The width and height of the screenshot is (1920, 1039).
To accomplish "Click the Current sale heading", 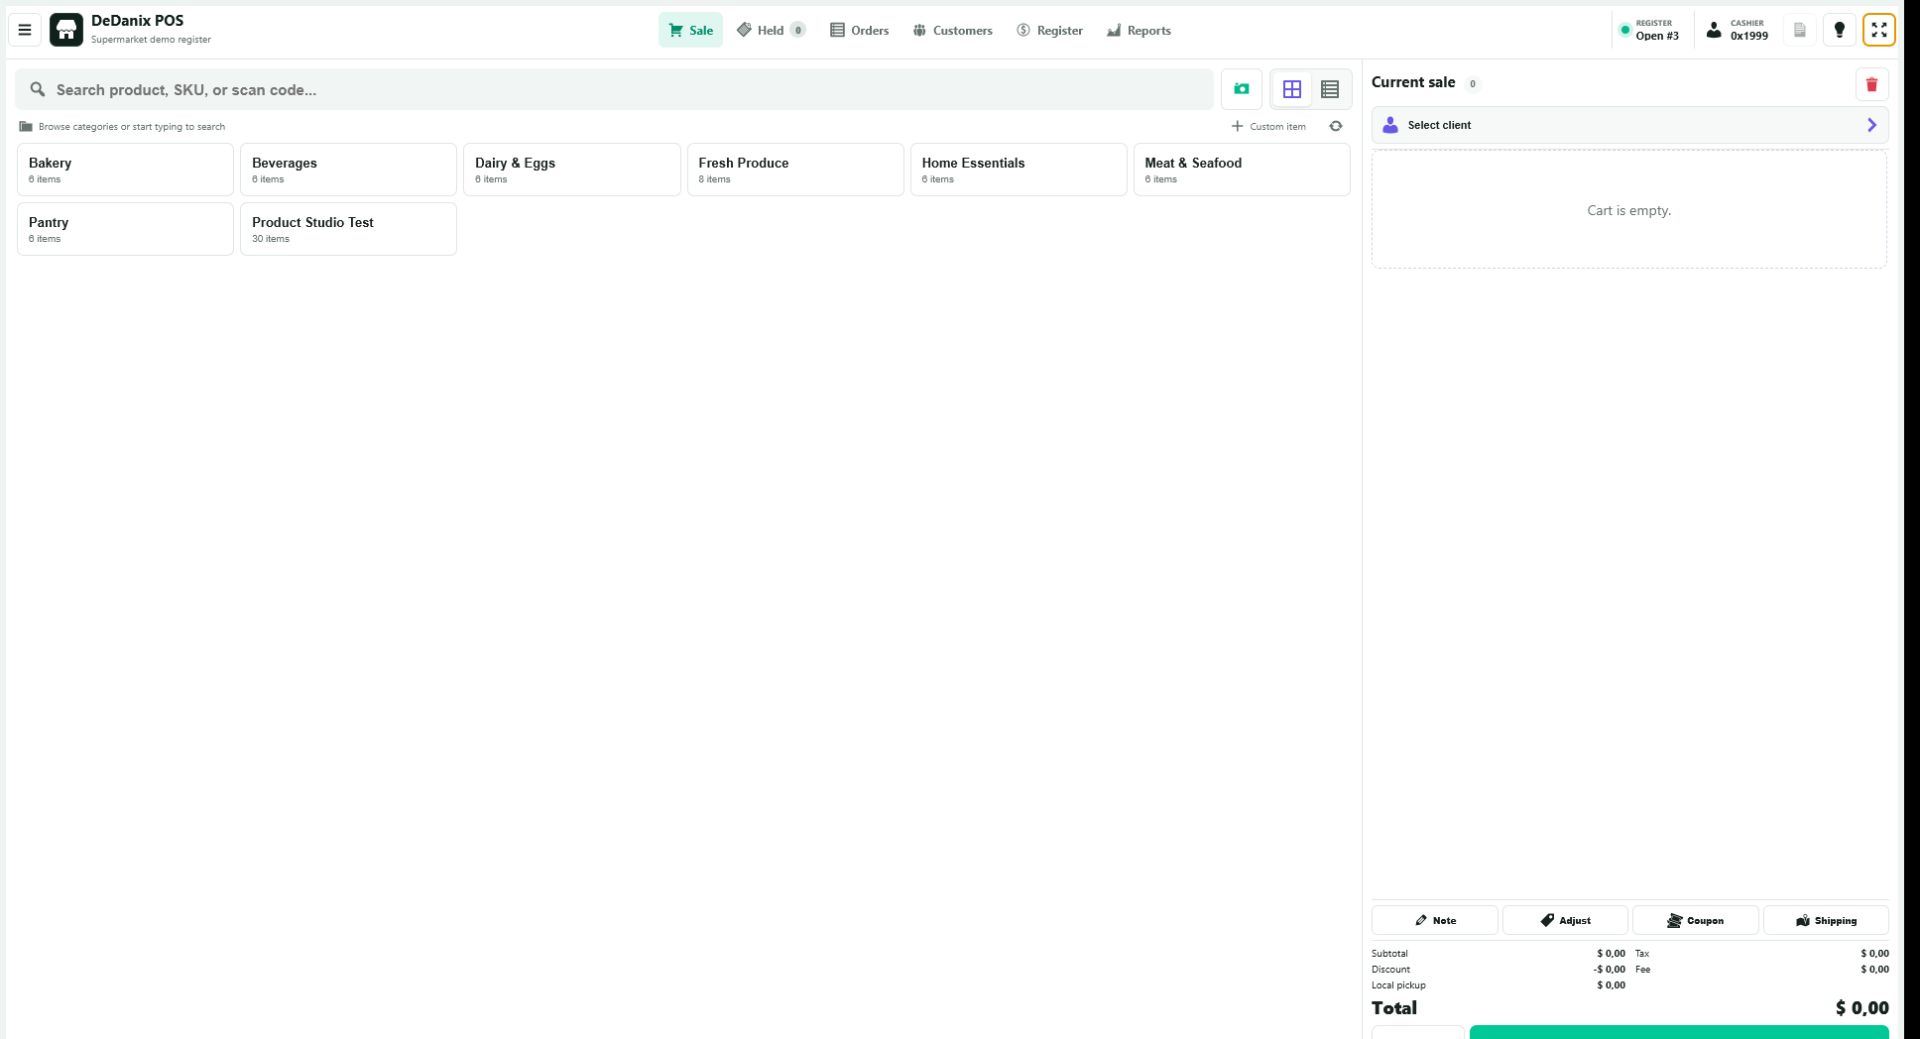I will pyautogui.click(x=1413, y=83).
